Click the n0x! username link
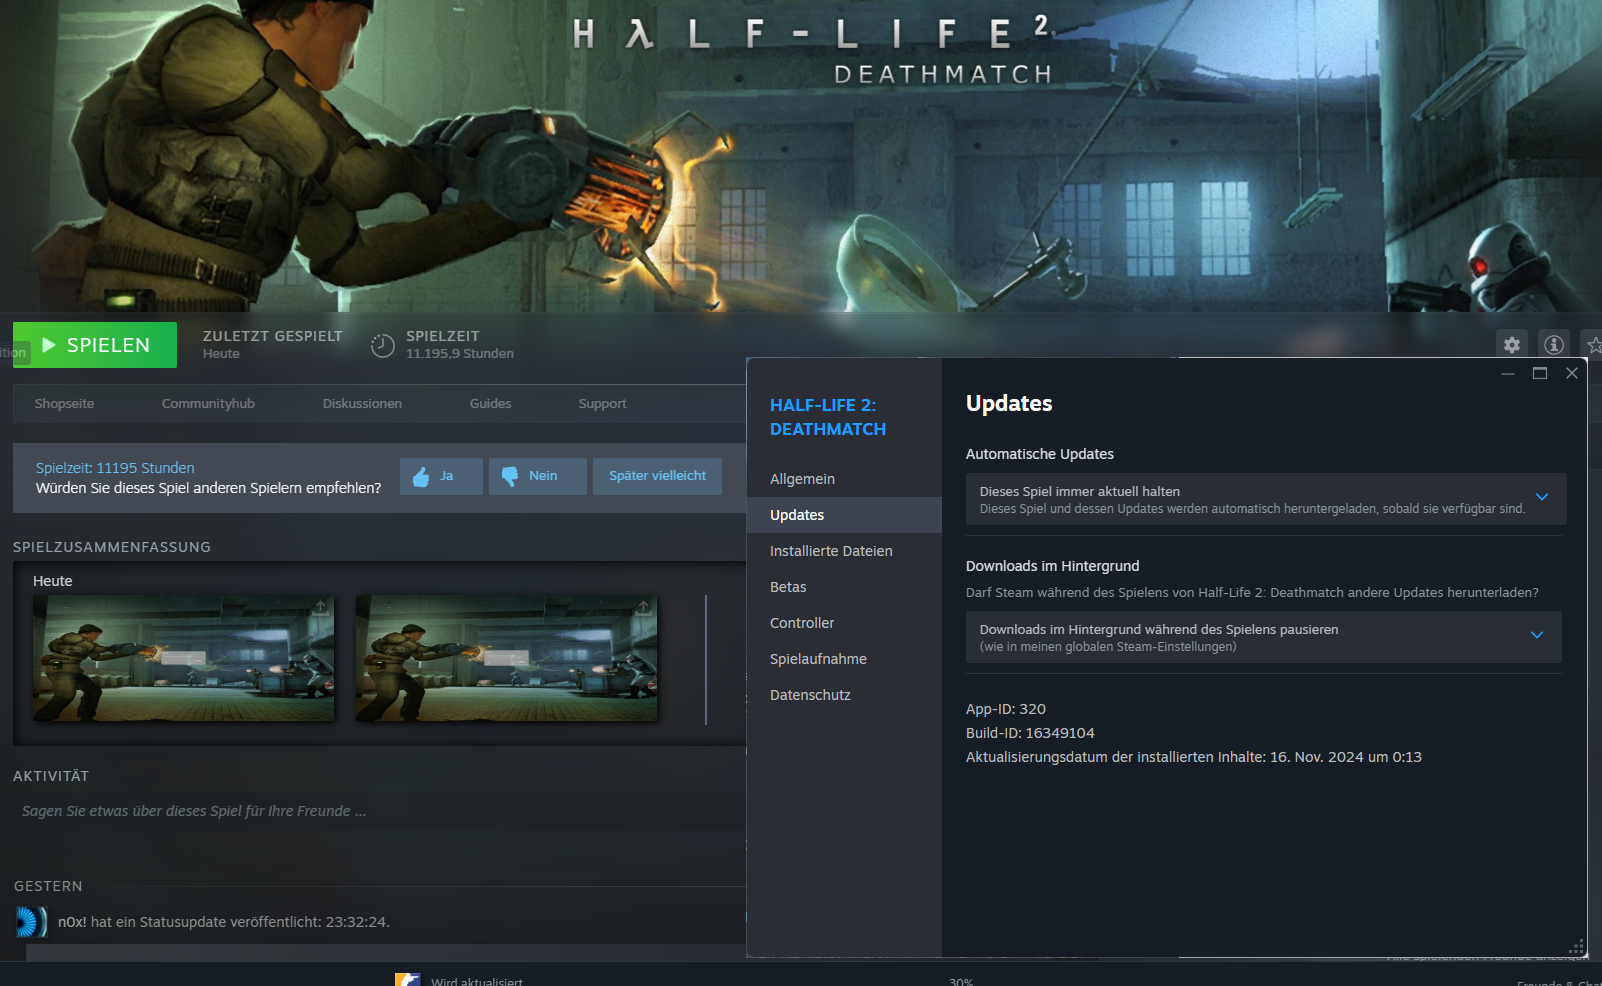Viewport: 1602px width, 986px height. [x=72, y=922]
